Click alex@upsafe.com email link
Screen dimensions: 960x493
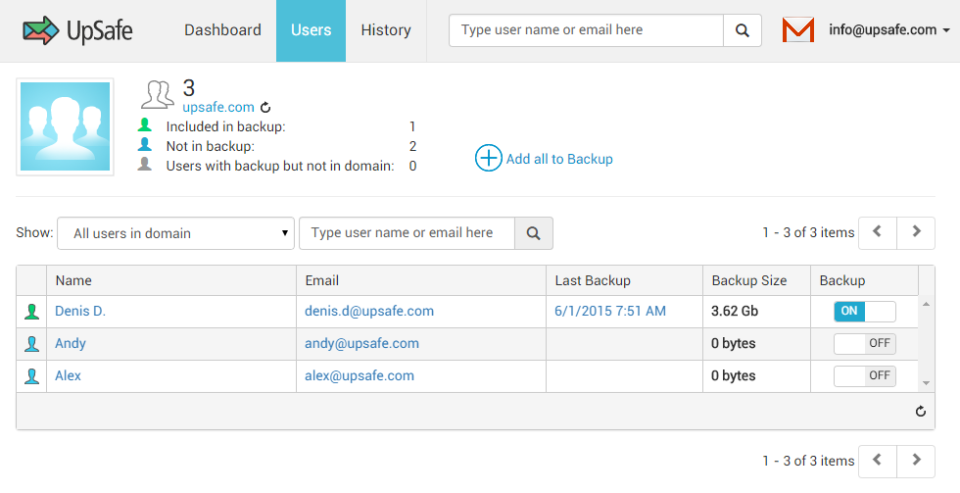pos(359,375)
